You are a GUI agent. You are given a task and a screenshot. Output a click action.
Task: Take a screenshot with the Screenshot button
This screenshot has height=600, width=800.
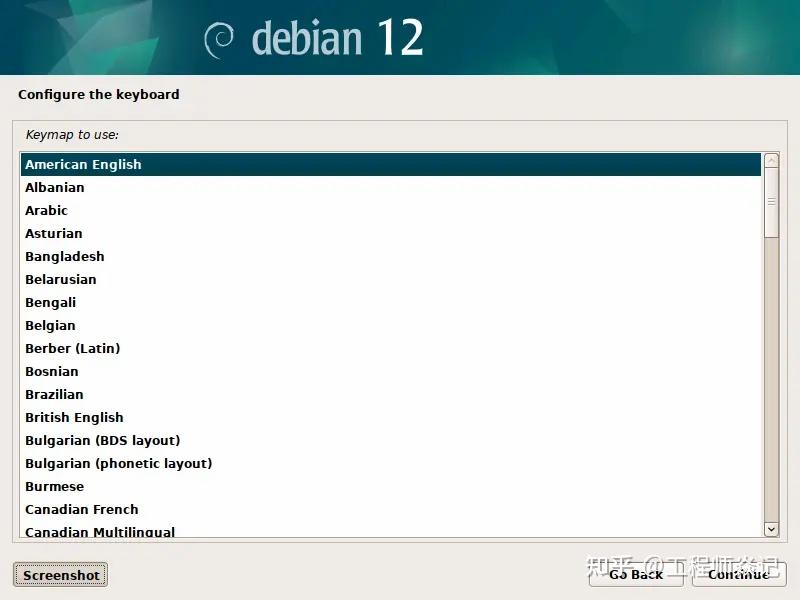point(60,575)
